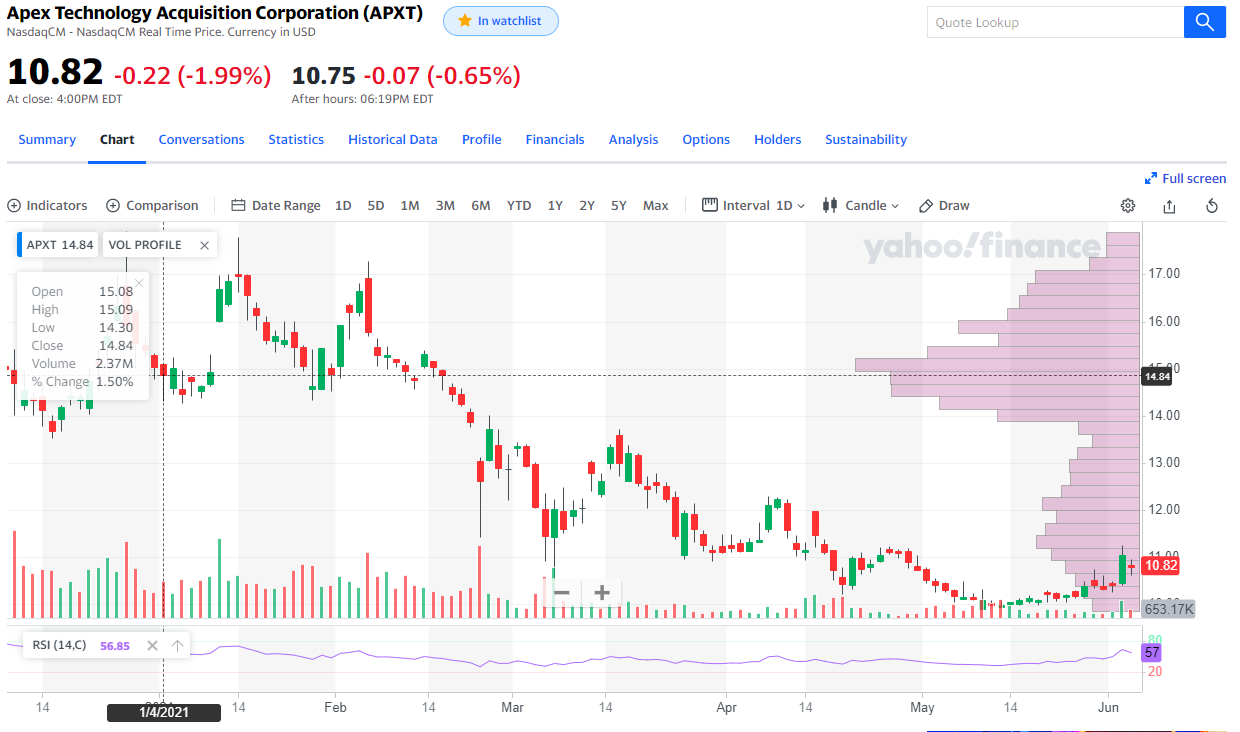Viewport: 1240px width, 732px height.
Task: Select the YTD range
Action: [x=519, y=205]
